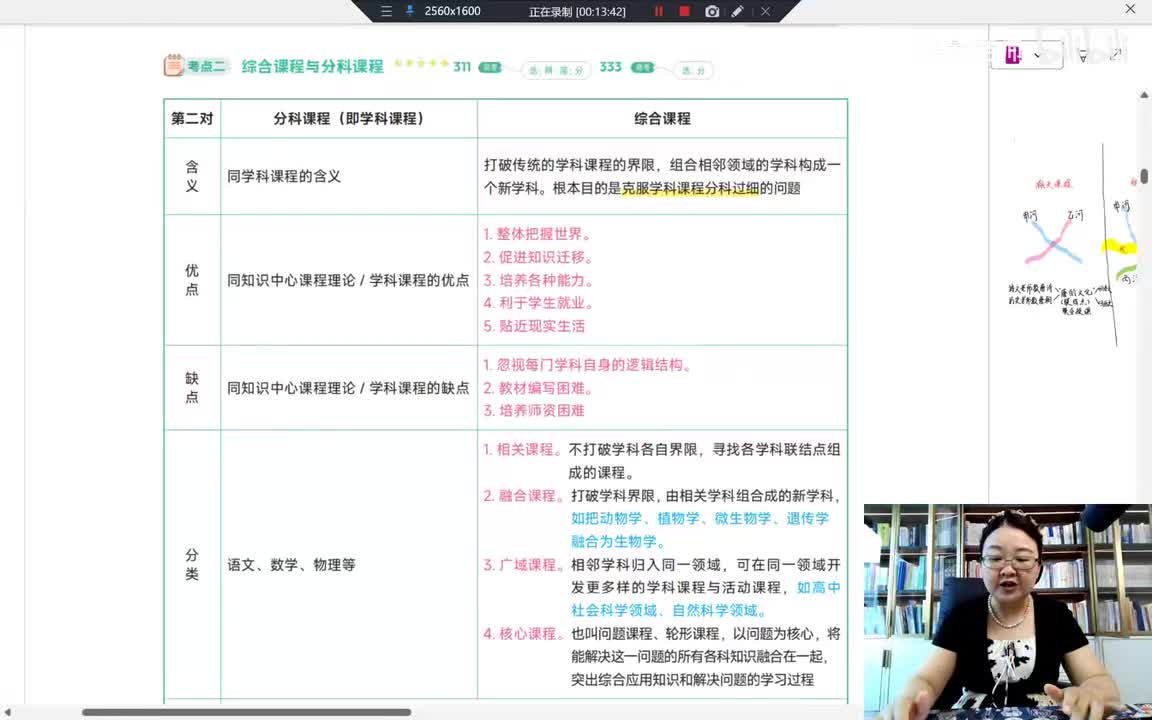Close the window with top-right X

[1130, 9]
